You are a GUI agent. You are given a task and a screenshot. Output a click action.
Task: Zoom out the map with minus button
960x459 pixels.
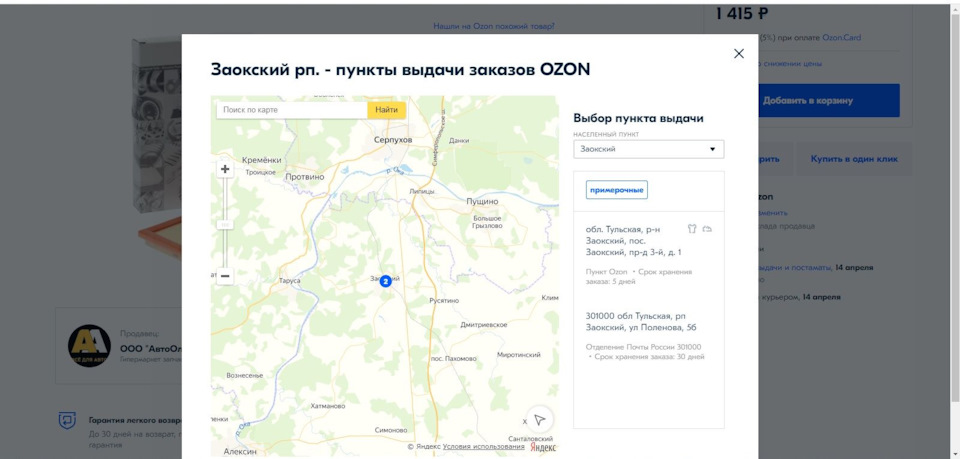point(225,277)
